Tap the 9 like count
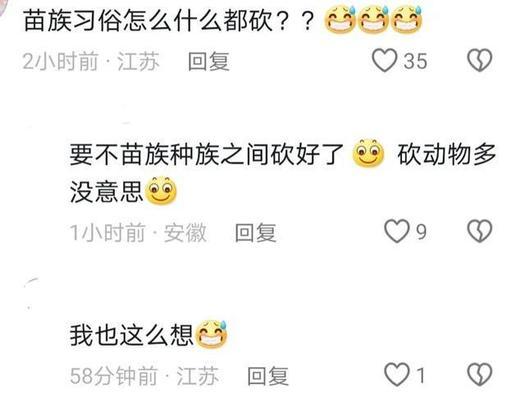The width and height of the screenshot is (525, 400). pos(421,232)
